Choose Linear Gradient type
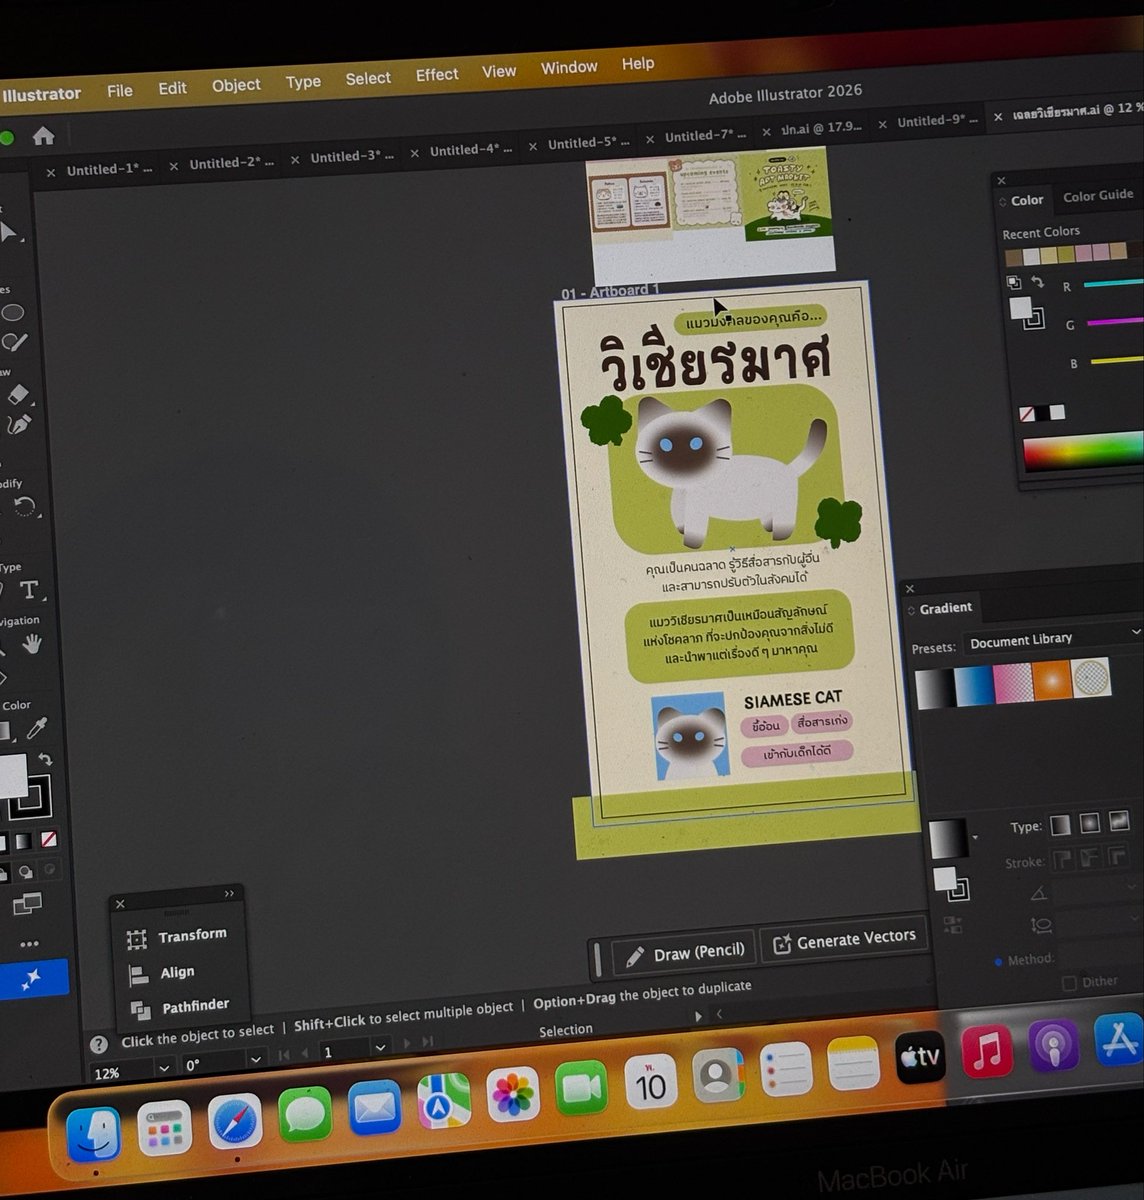Screen dimensions: 1144x1200 pyautogui.click(x=1060, y=824)
